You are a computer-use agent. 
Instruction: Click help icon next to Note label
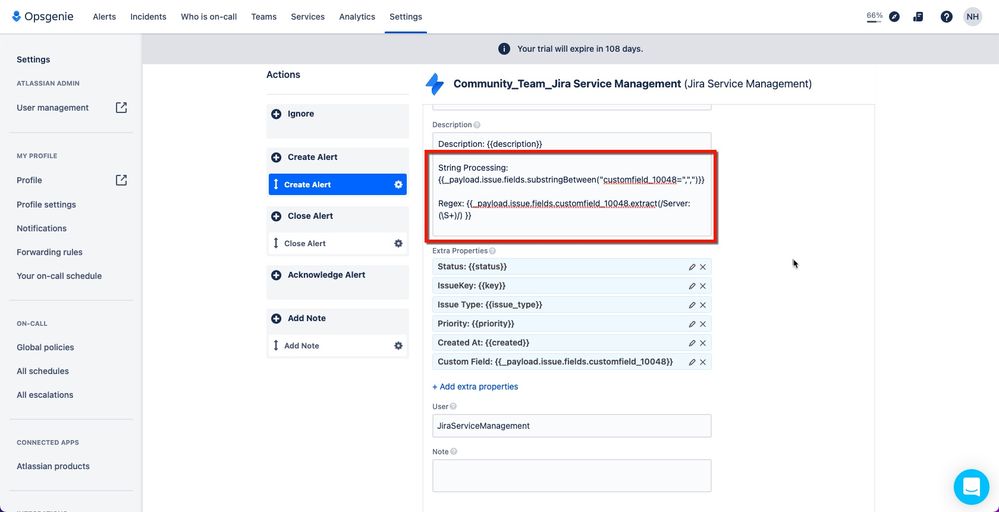454,452
